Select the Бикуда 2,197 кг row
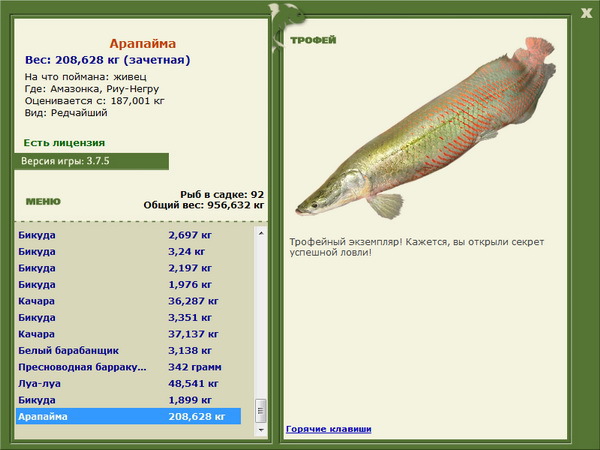This screenshot has width=600, height=450. (x=129, y=268)
